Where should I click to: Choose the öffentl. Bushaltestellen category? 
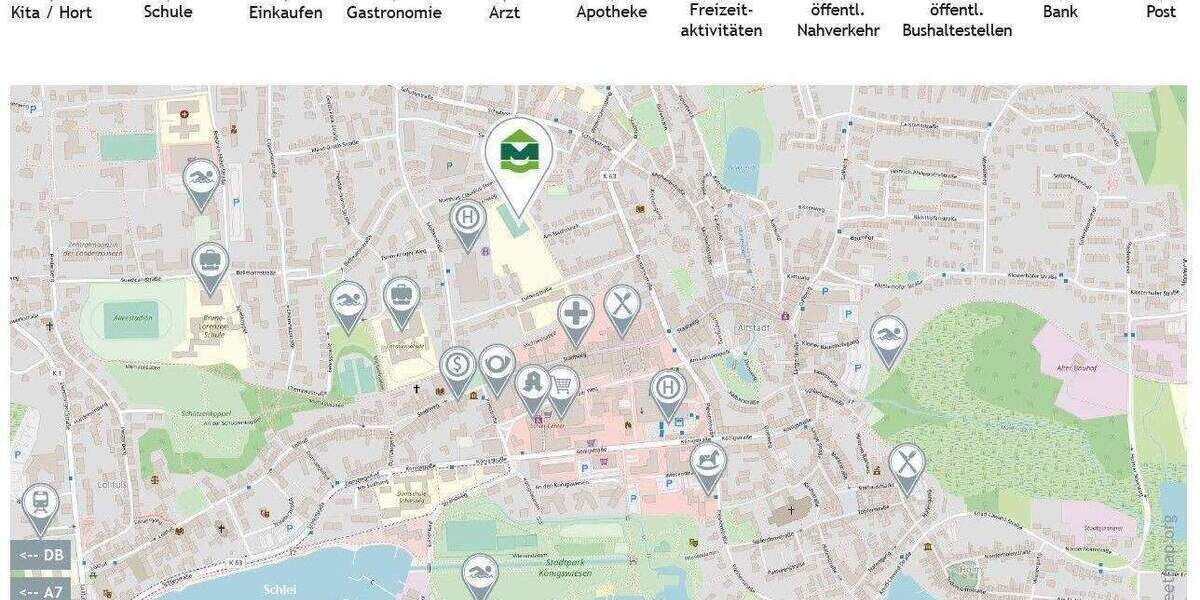957,20
